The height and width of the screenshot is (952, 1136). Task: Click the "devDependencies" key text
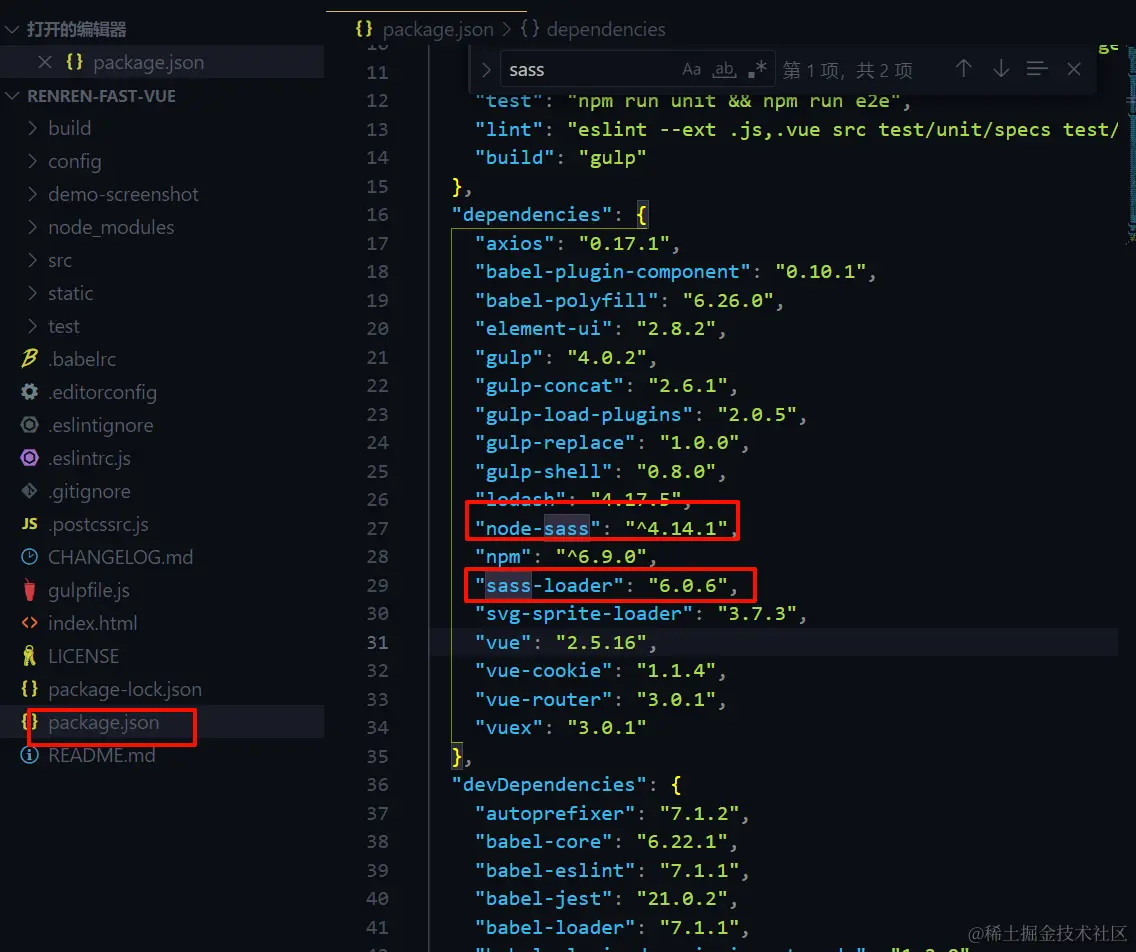[x=548, y=785]
